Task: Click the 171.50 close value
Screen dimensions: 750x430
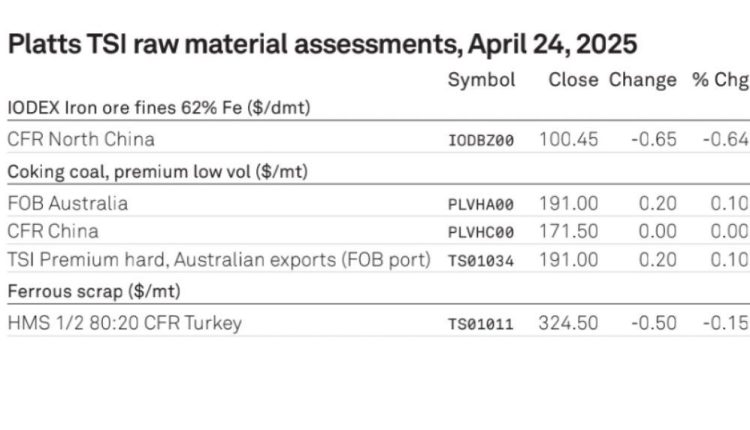Action: [569, 232]
